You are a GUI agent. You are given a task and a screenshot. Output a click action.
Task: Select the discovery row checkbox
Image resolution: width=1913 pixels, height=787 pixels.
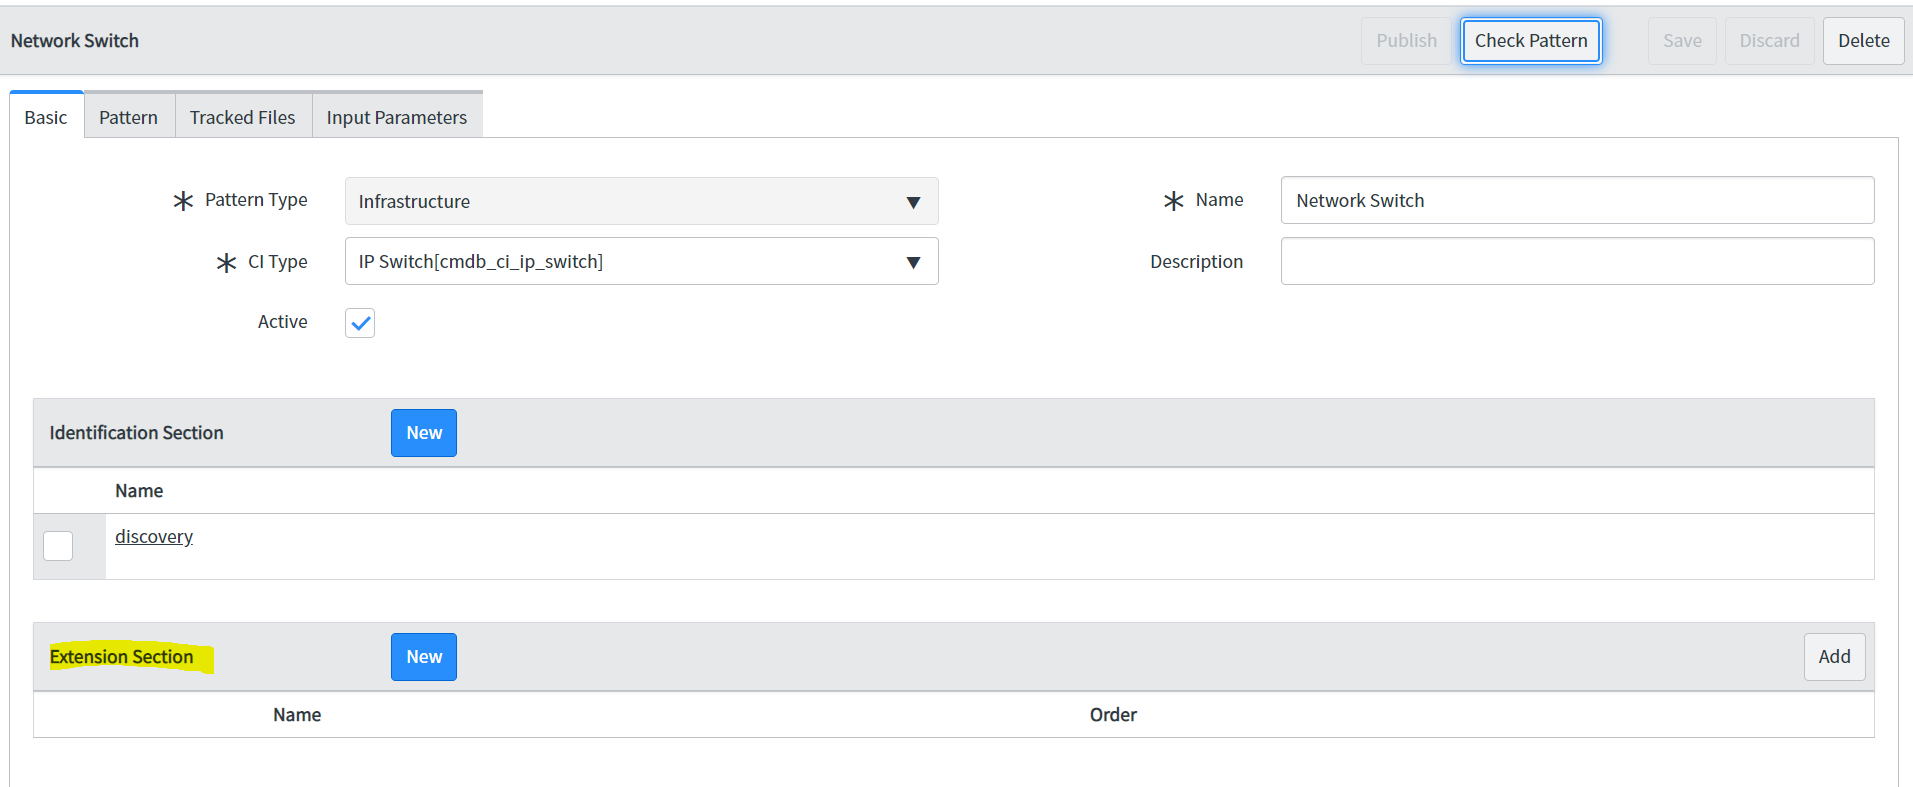pyautogui.click(x=58, y=546)
